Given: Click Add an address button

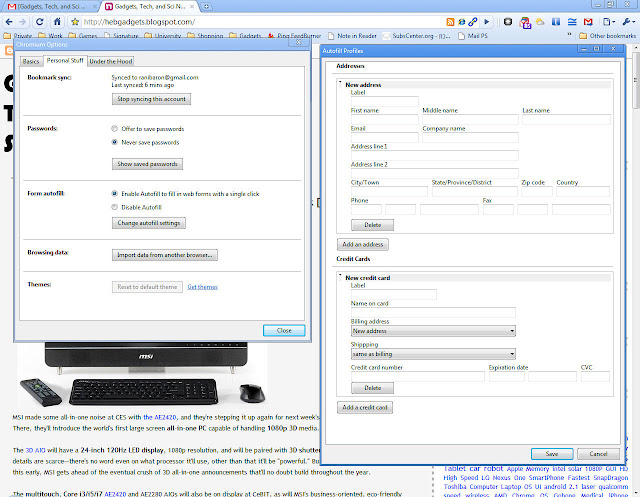Looking at the screenshot, I should click(363, 244).
